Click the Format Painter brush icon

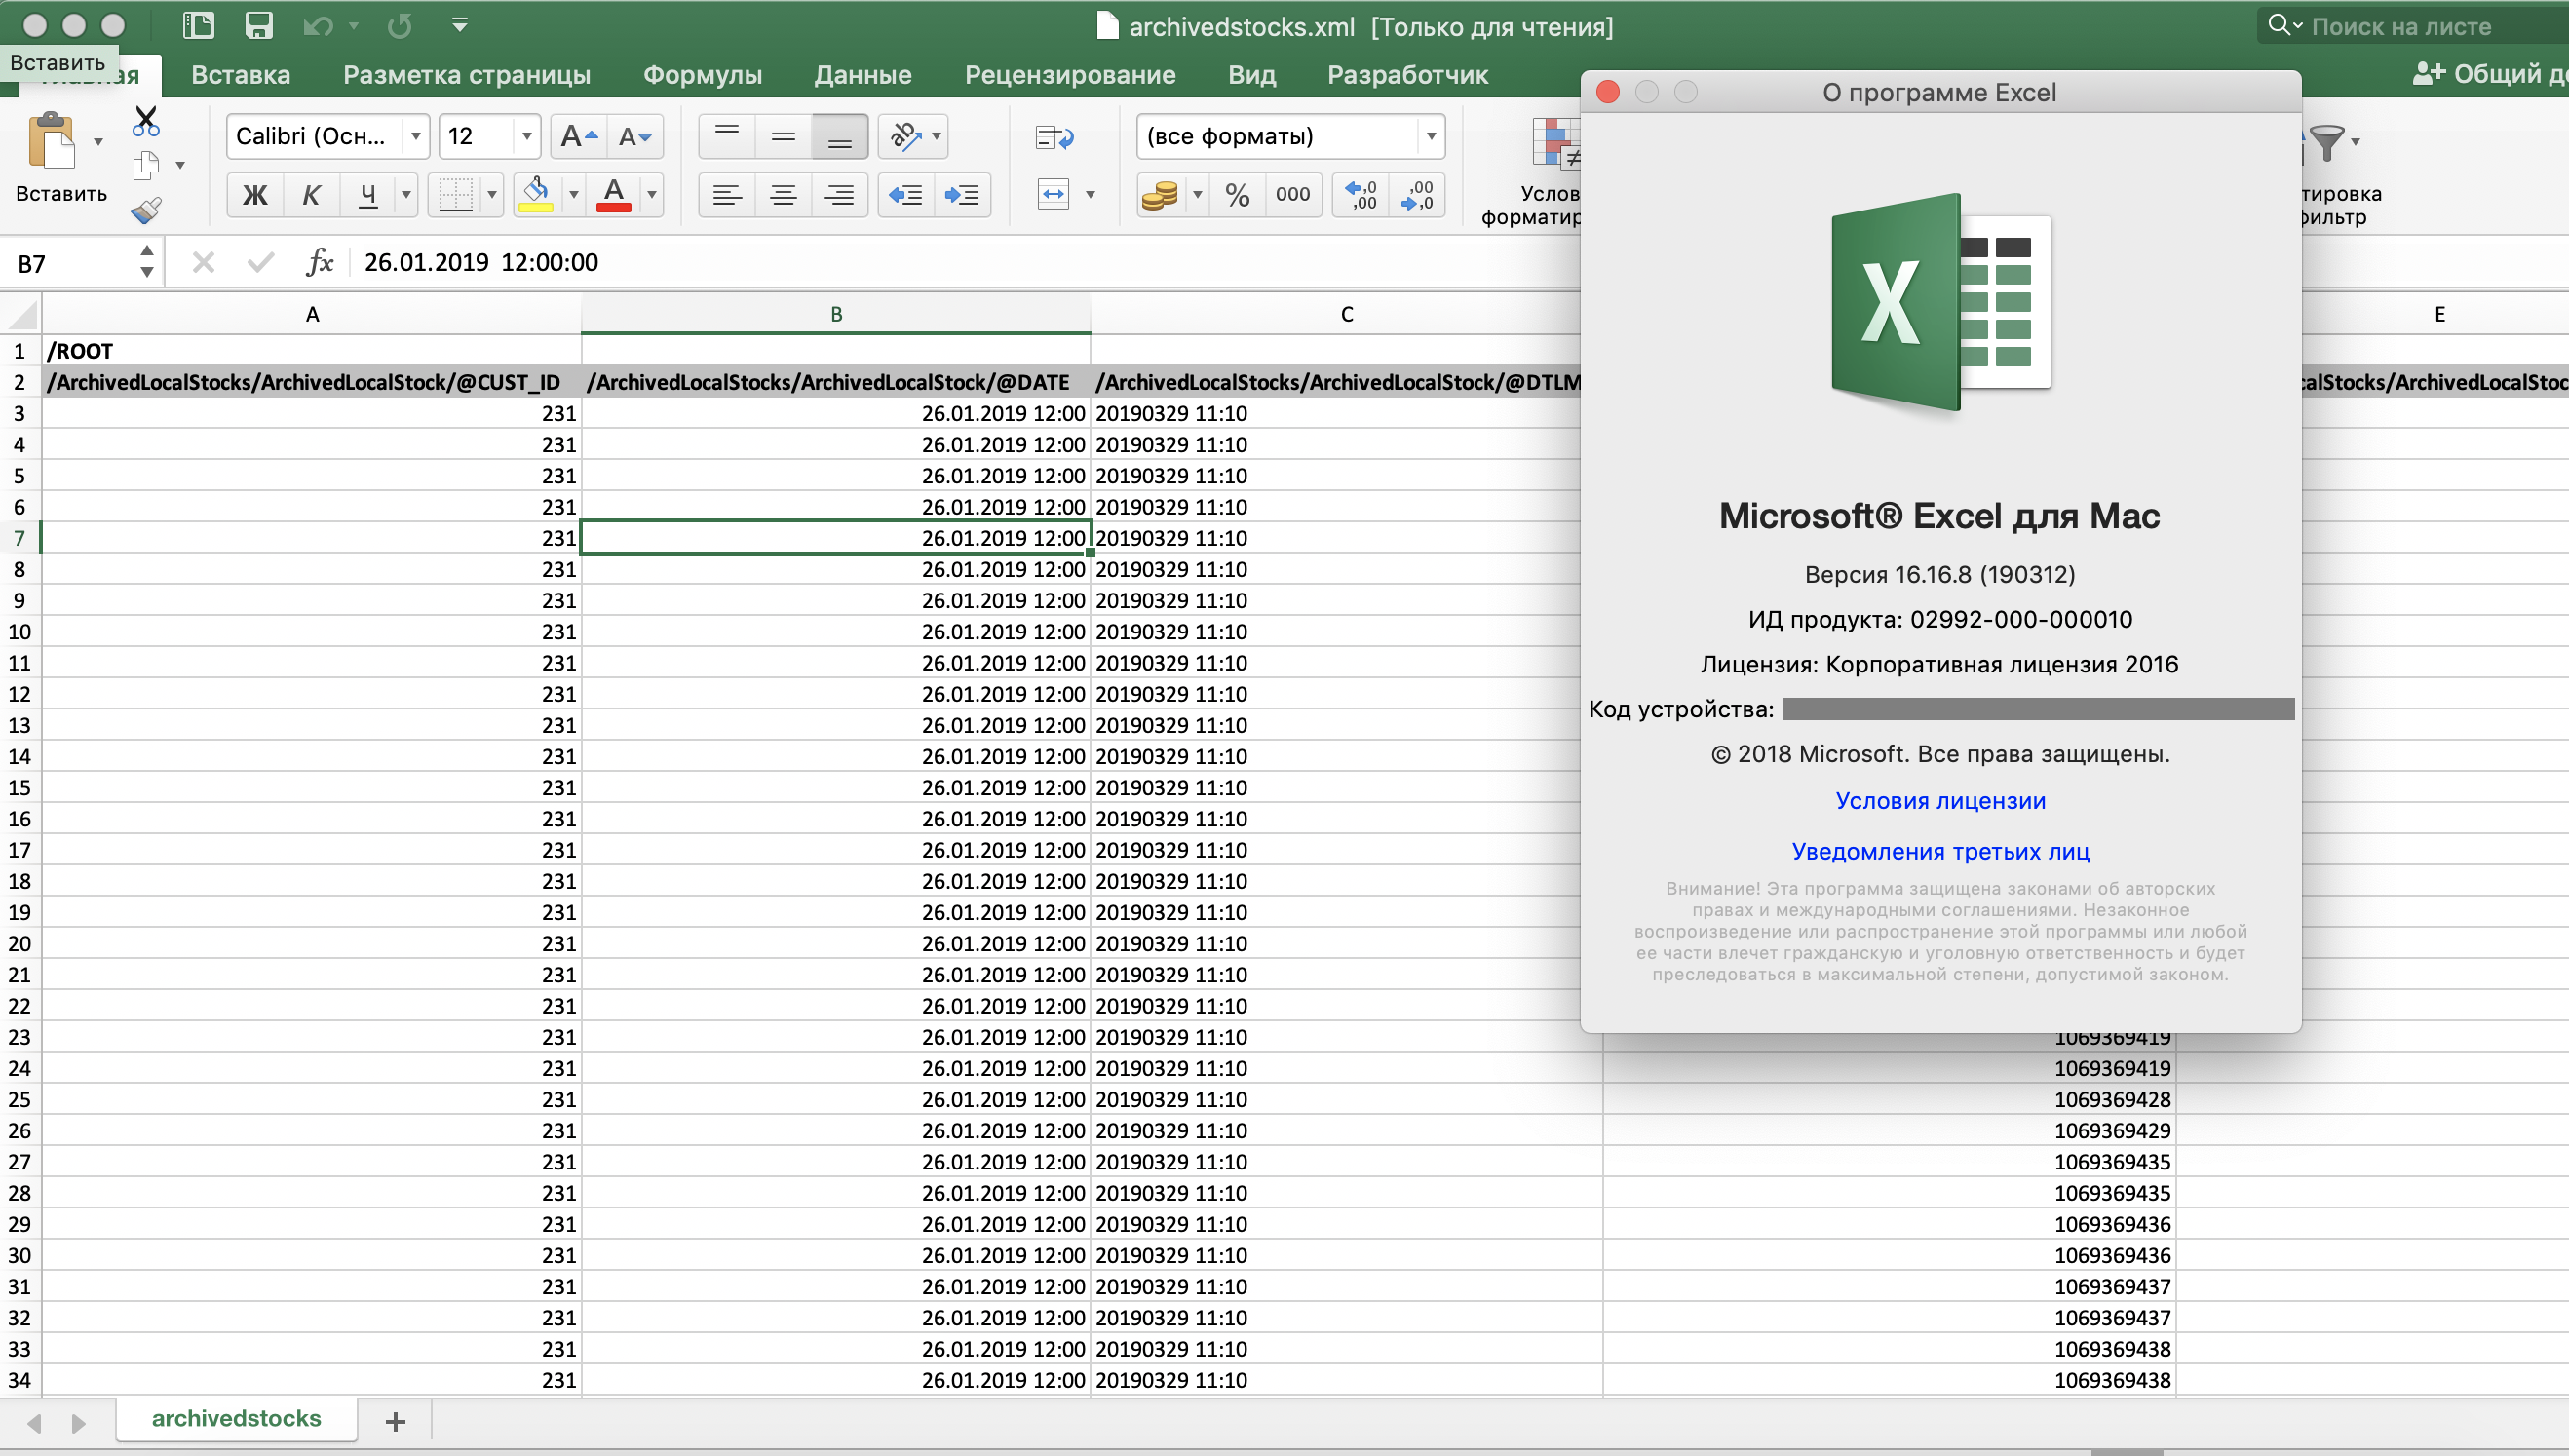146,210
